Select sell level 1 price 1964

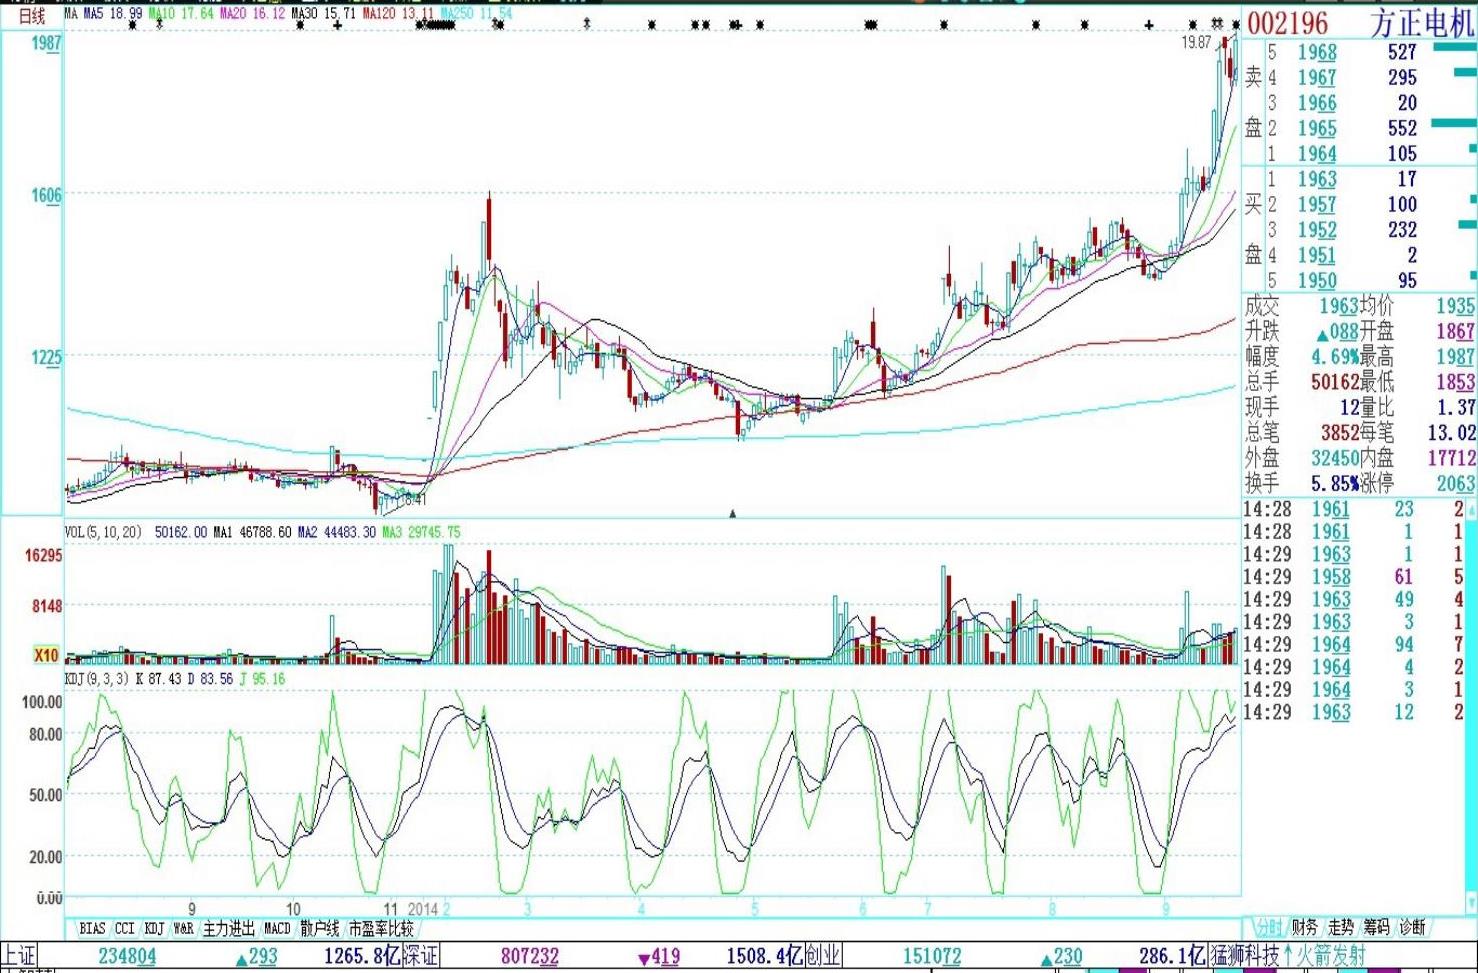coord(1317,153)
